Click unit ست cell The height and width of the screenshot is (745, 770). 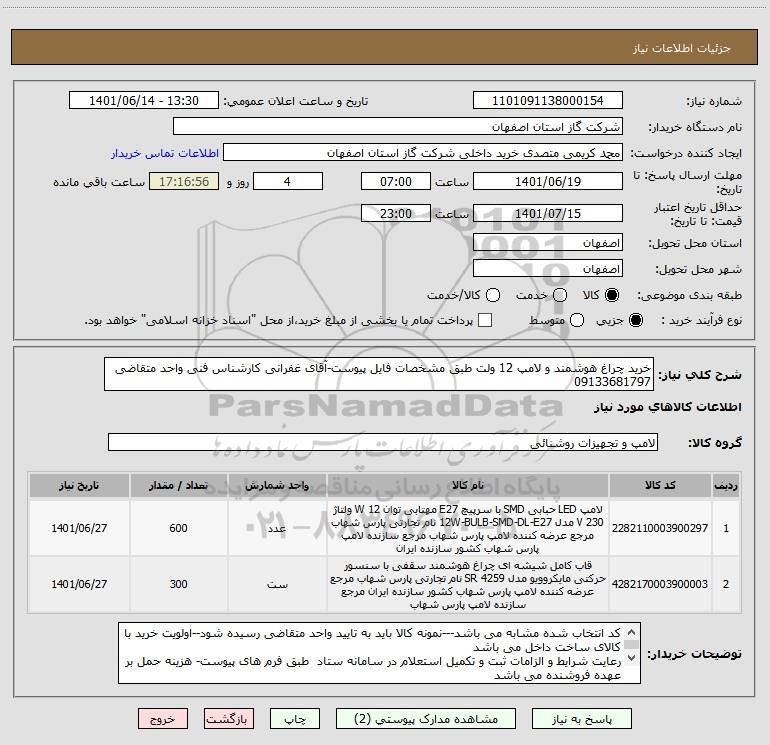click(x=277, y=584)
